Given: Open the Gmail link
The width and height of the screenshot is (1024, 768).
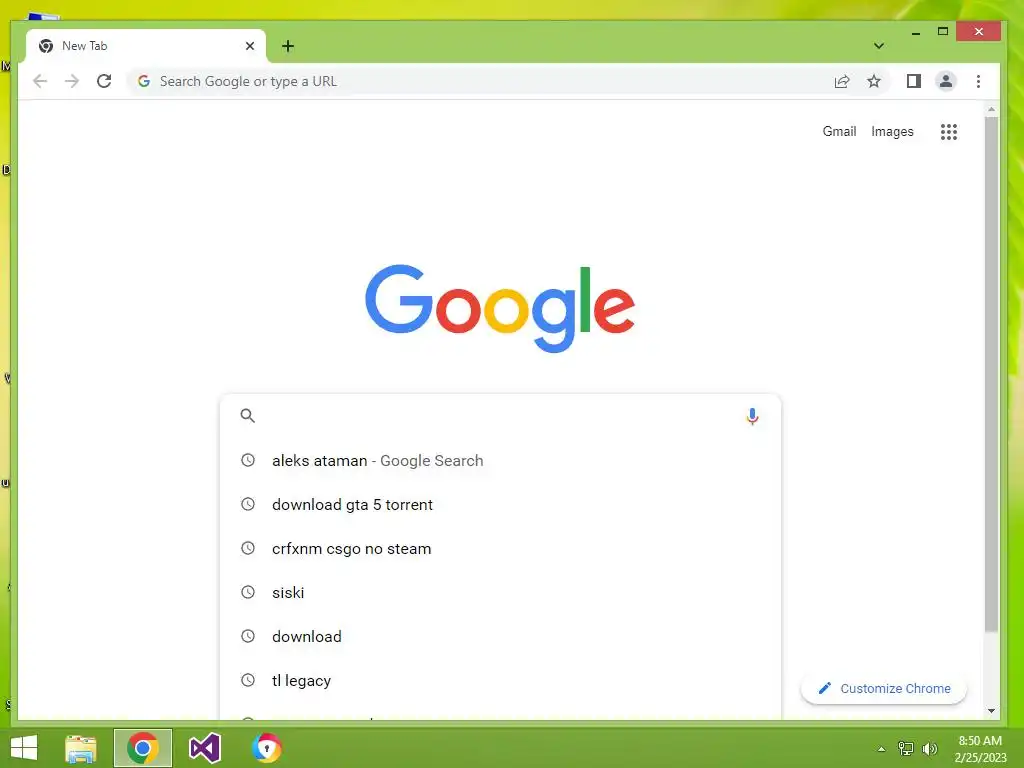Looking at the screenshot, I should pos(839,131).
